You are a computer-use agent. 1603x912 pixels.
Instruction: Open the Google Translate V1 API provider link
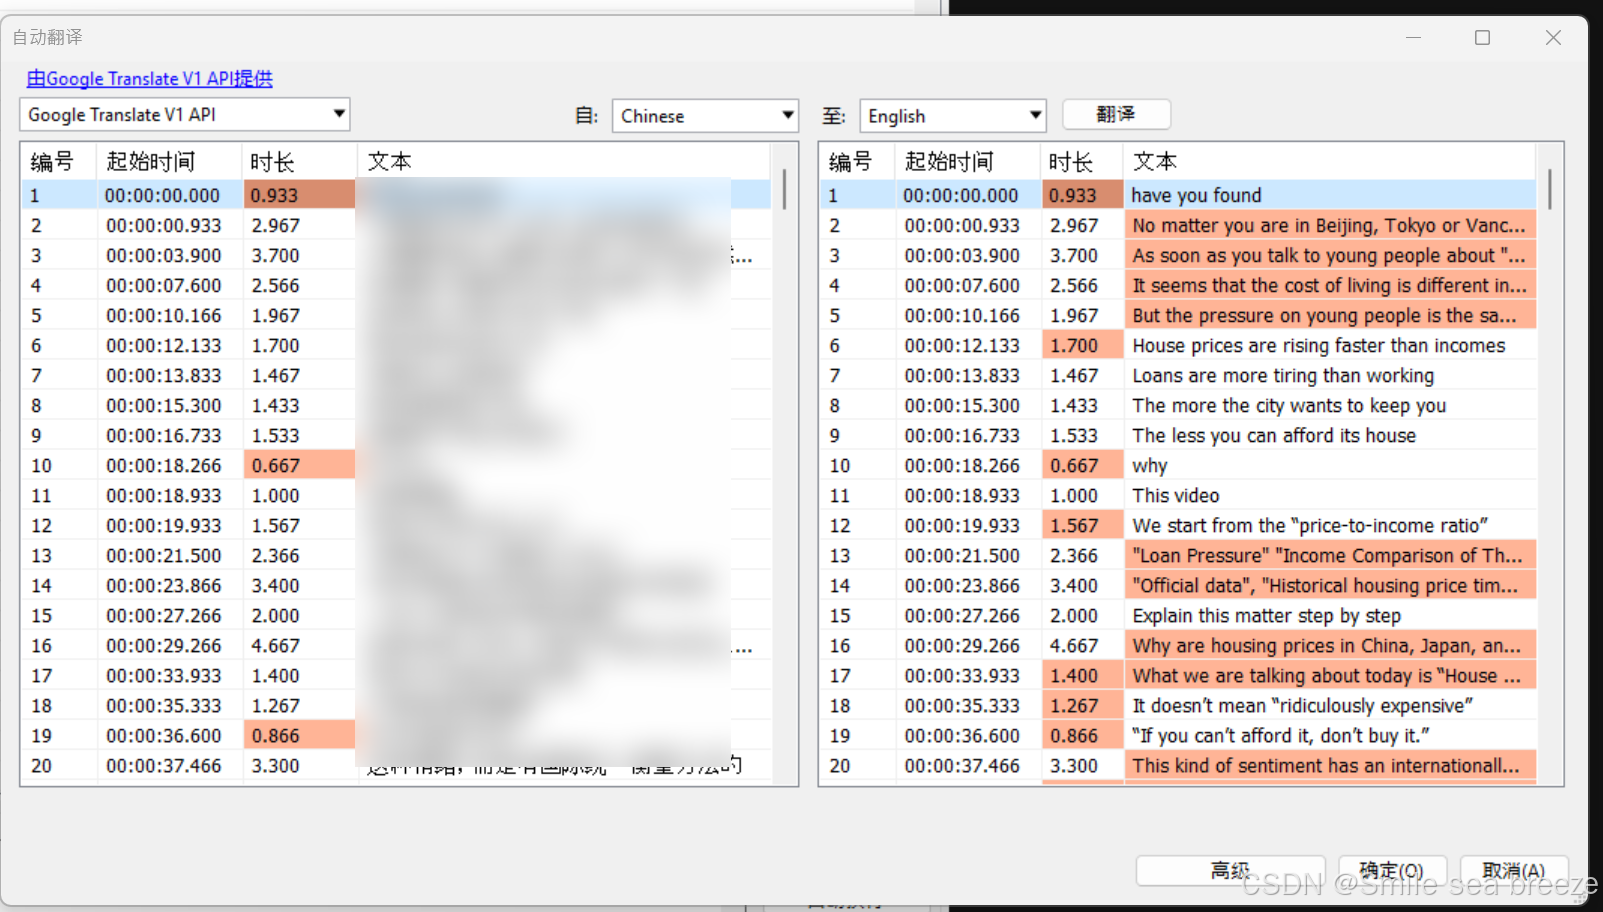click(x=149, y=78)
